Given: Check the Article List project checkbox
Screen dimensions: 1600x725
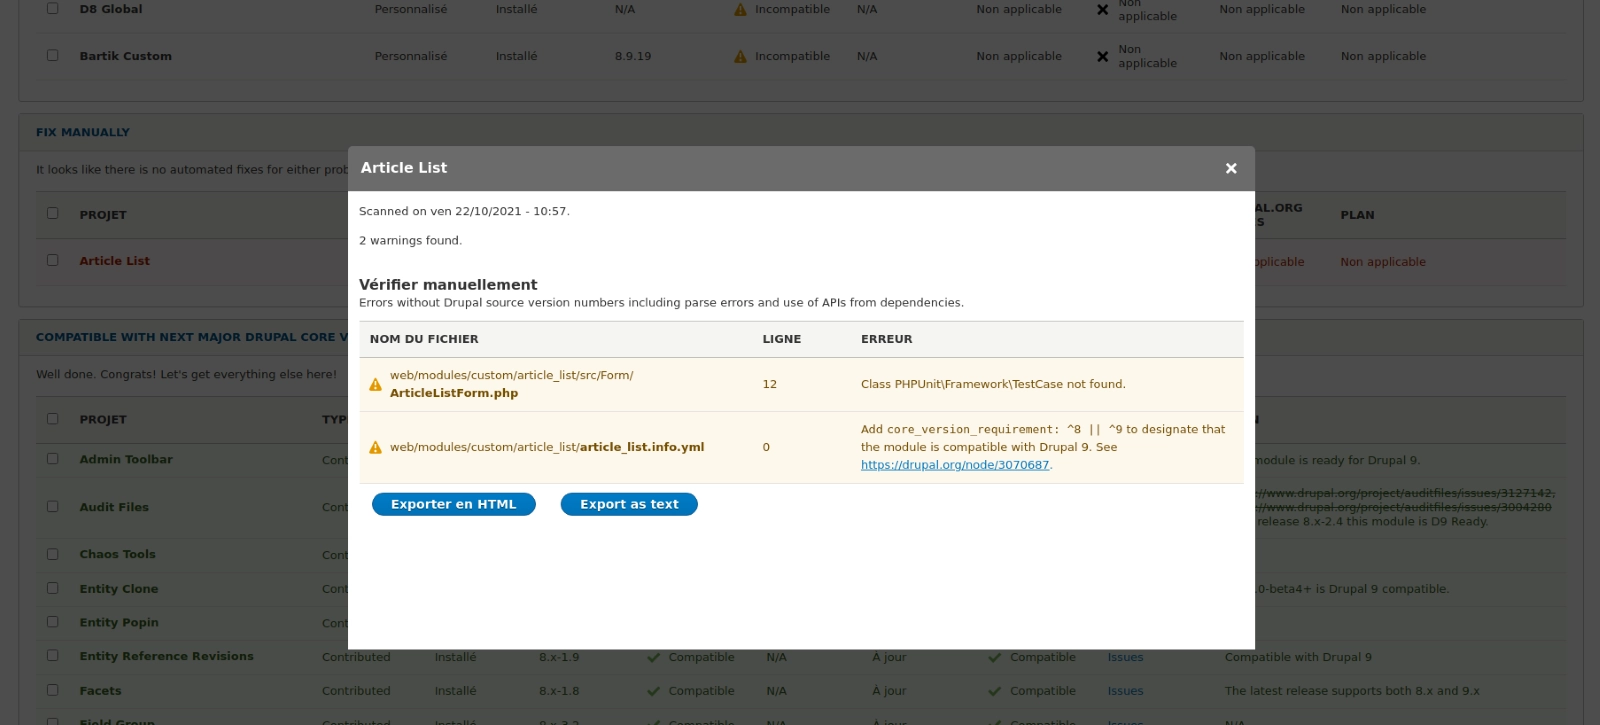Looking at the screenshot, I should click(x=53, y=260).
